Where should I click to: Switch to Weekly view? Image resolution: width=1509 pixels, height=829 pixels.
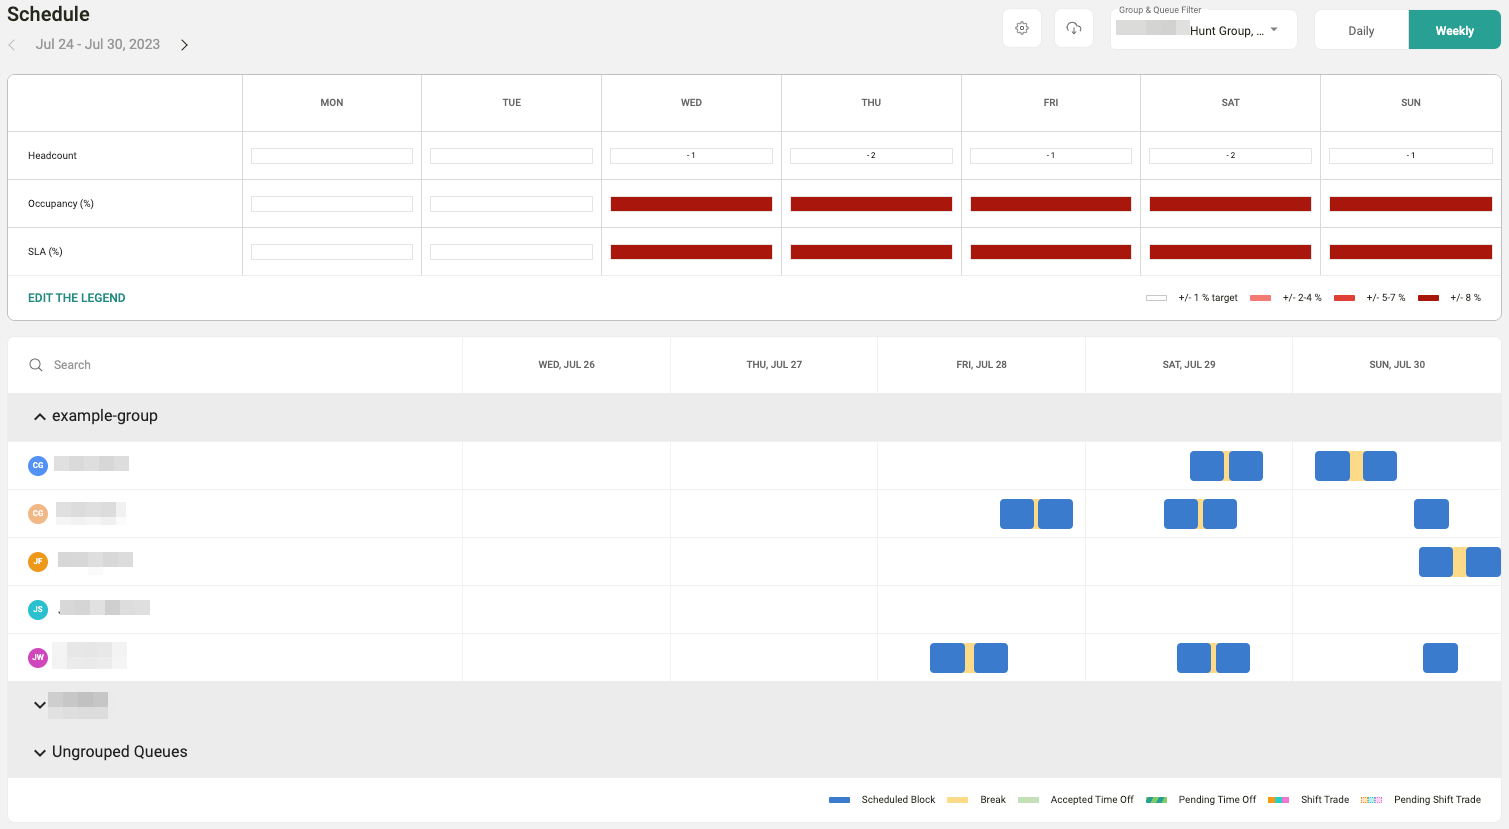(x=1454, y=30)
